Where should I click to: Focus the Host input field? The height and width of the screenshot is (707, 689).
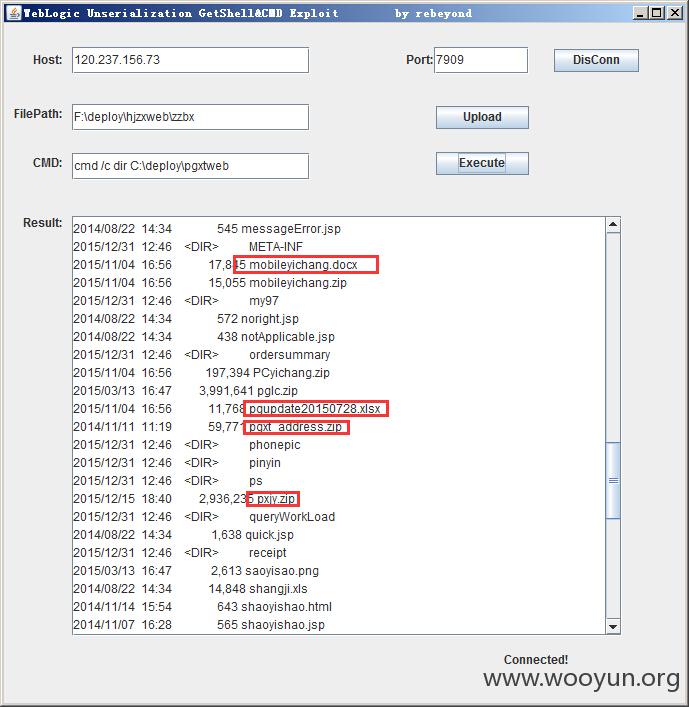click(x=190, y=60)
